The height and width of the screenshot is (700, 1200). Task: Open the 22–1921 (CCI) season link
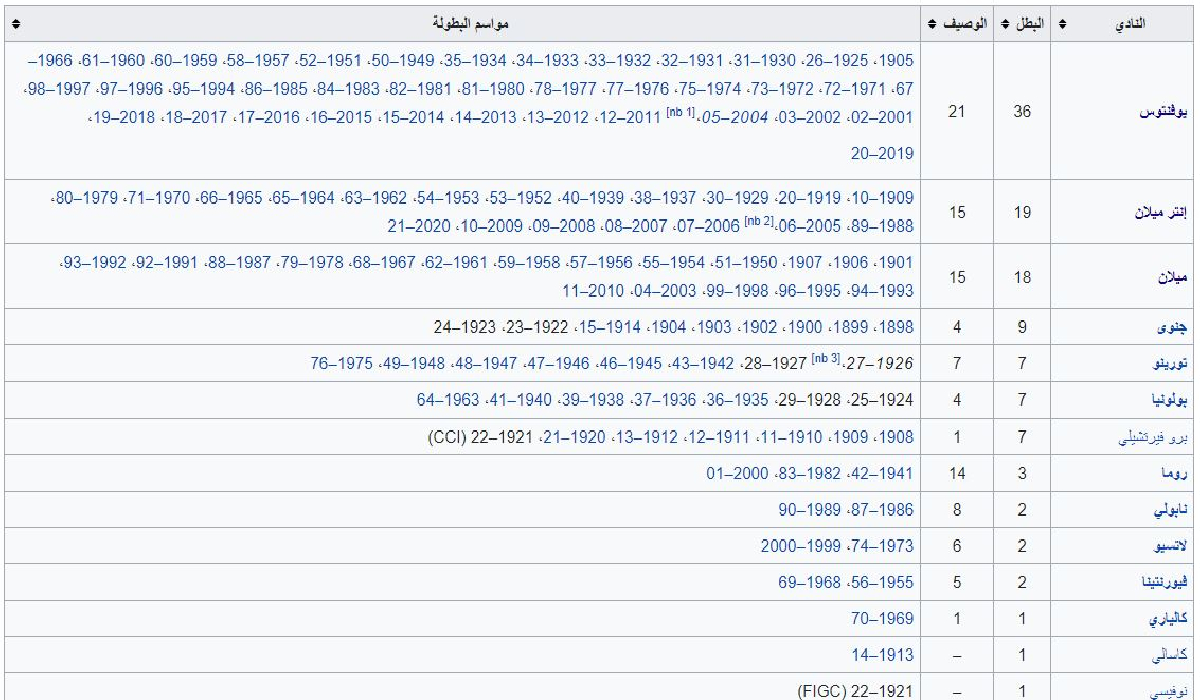480,437
